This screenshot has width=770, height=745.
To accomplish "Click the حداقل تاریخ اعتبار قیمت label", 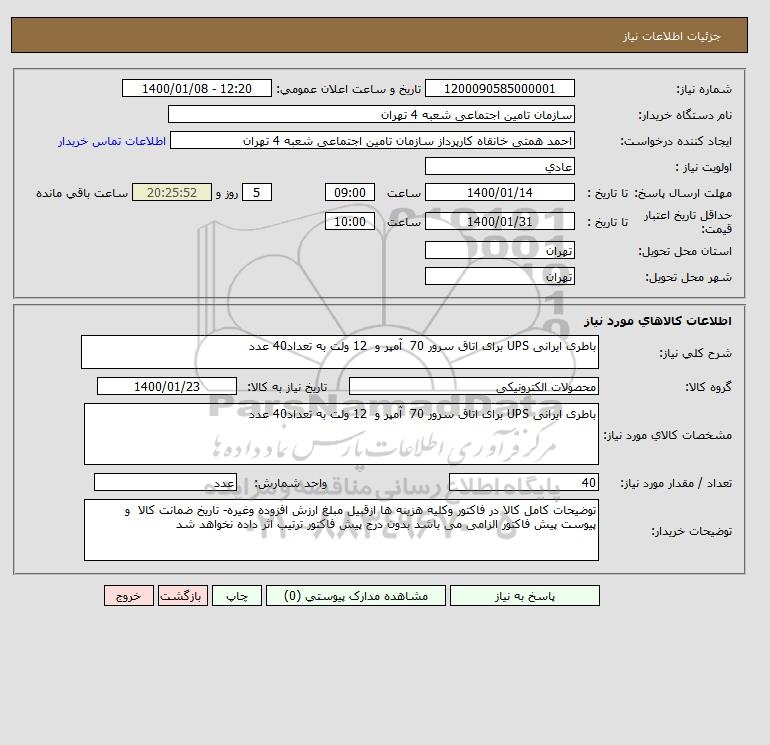I will pos(688,222).
